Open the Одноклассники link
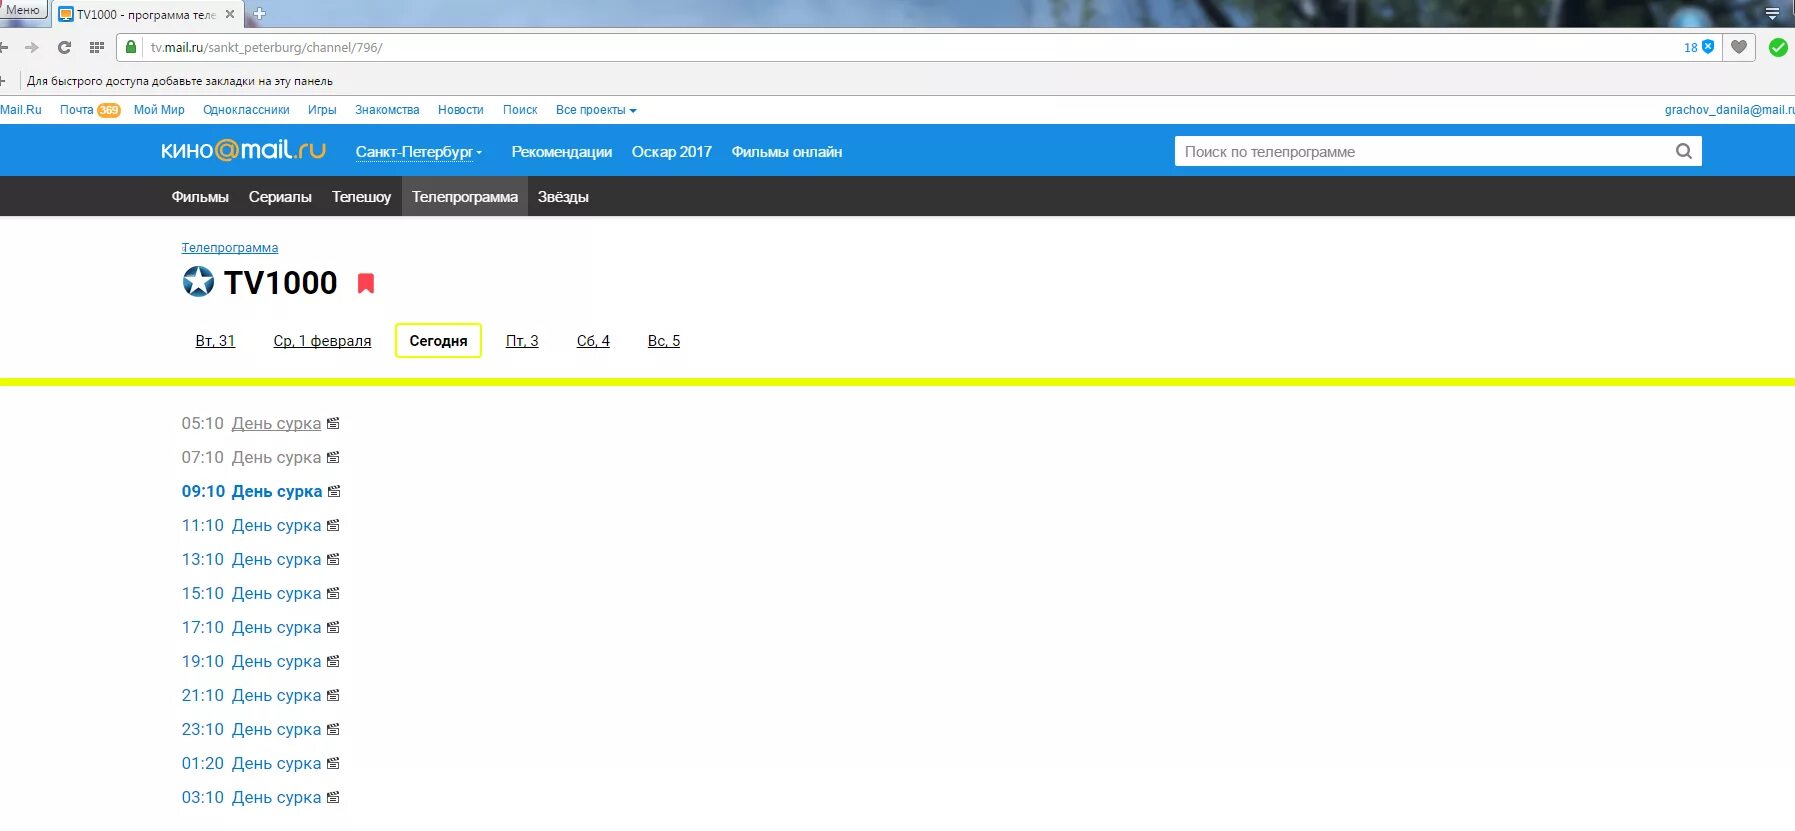 click(246, 110)
